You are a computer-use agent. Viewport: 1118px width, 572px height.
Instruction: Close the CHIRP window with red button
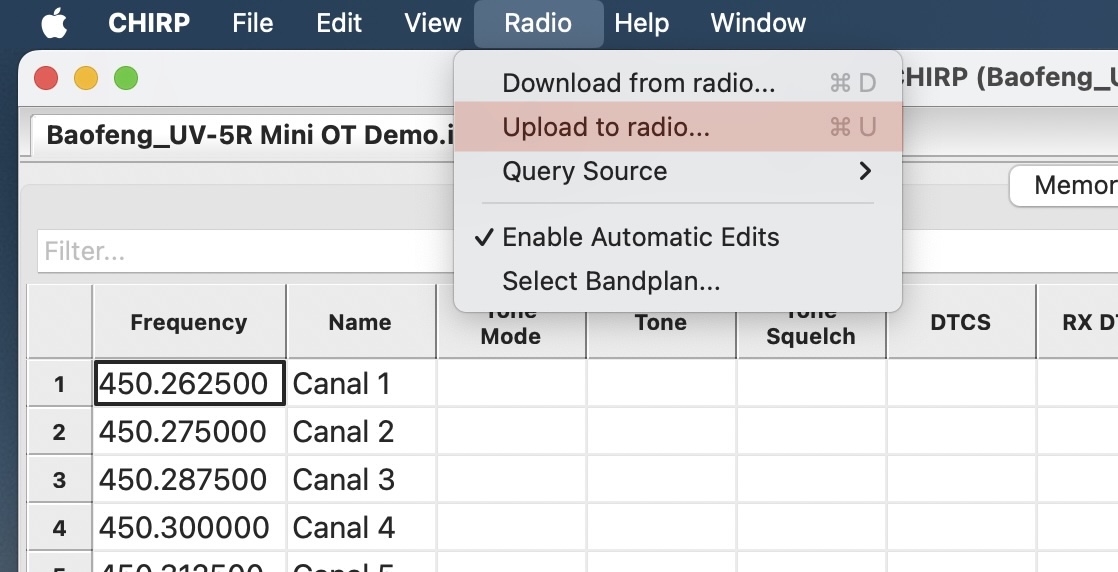(46, 78)
